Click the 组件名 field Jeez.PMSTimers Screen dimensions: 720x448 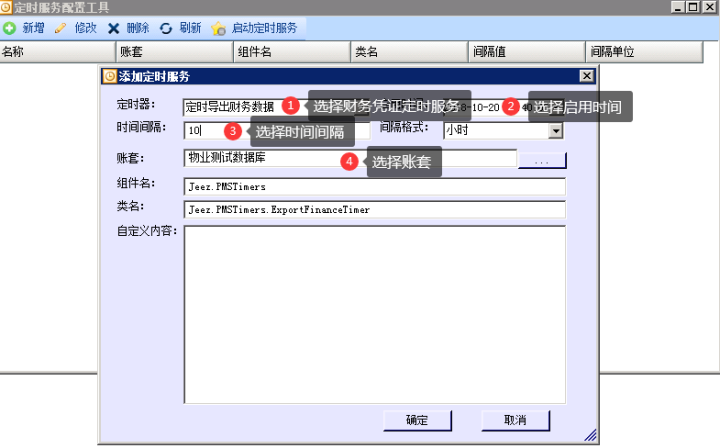375,187
